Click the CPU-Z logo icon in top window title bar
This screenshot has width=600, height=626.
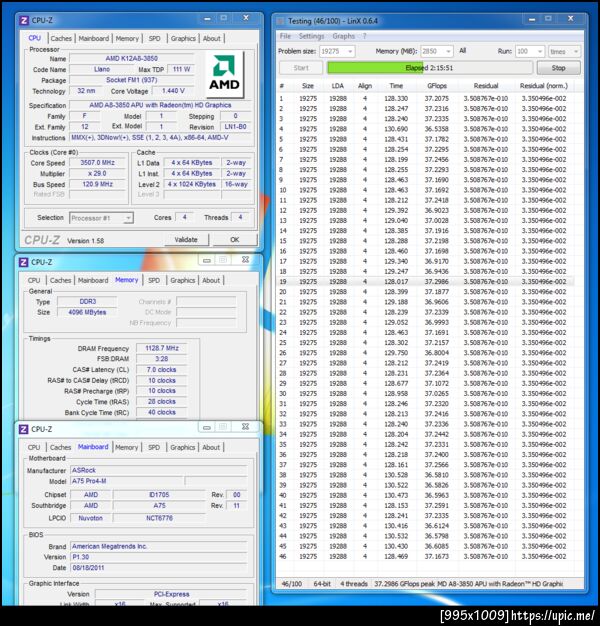[x=24, y=20]
